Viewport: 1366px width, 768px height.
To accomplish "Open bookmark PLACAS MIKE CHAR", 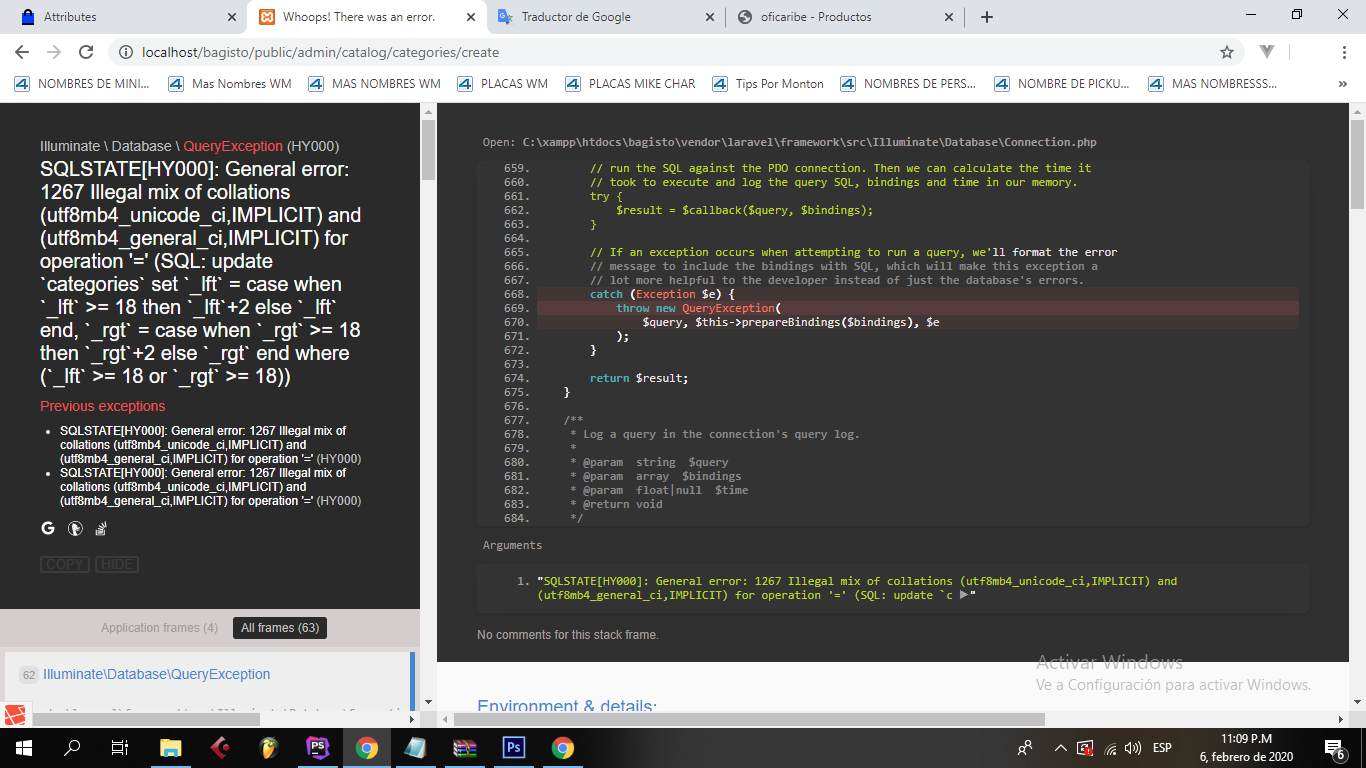I will coord(630,84).
